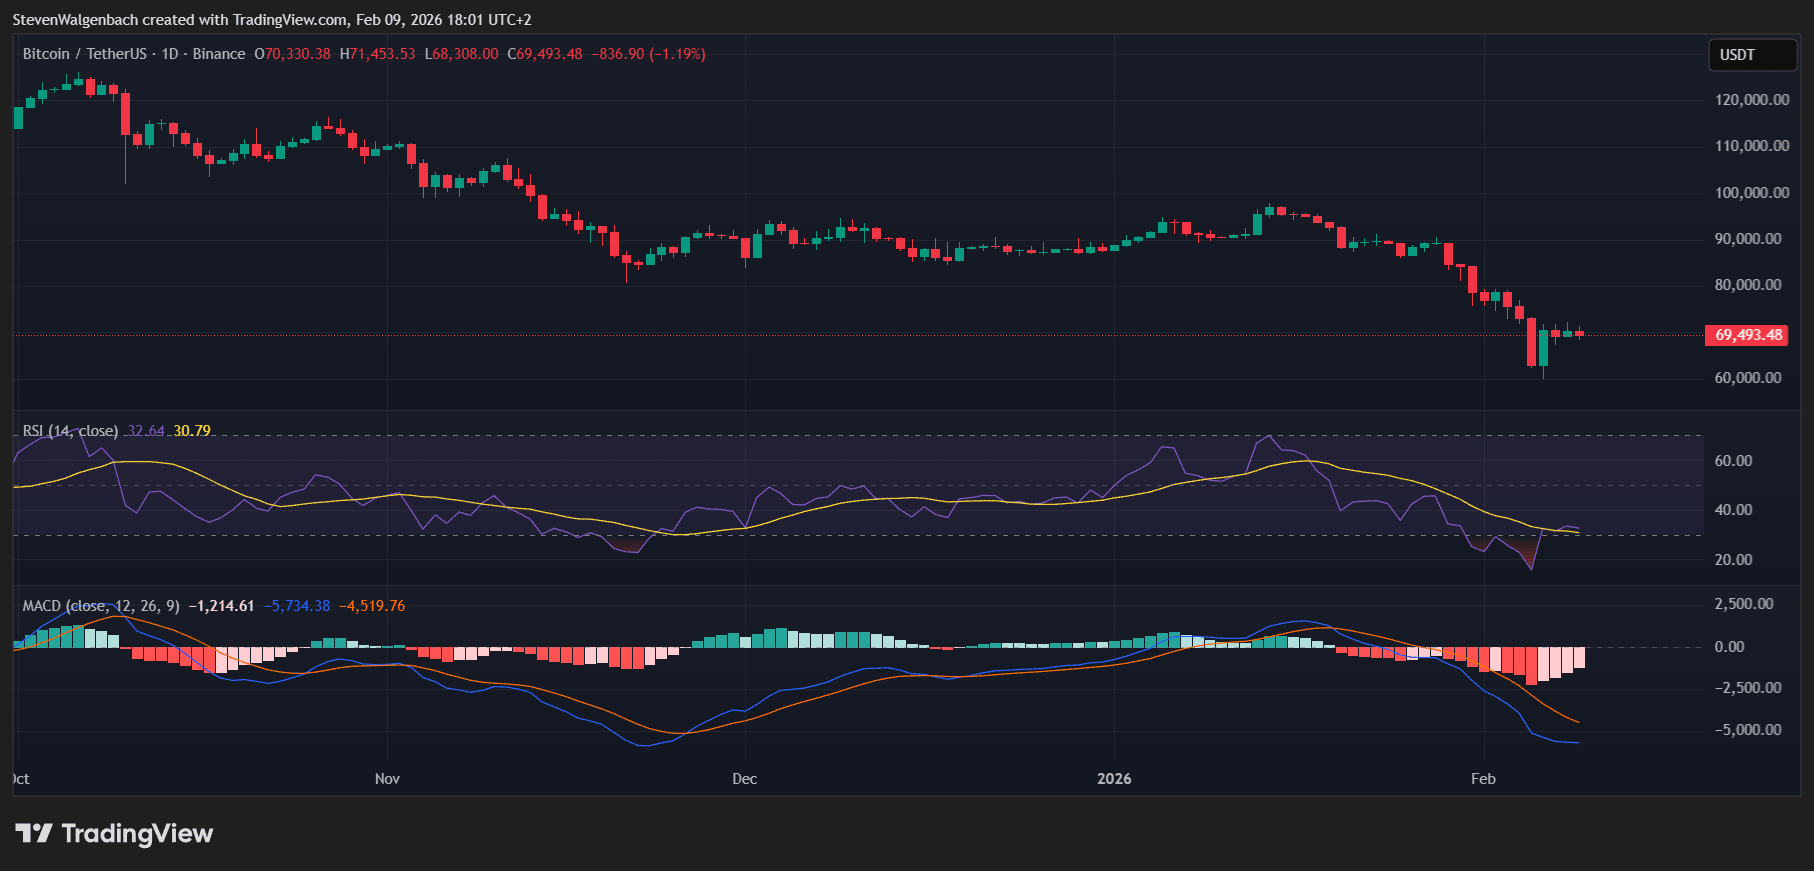Click the Bitcoin / TetherUS symbol title

84,54
